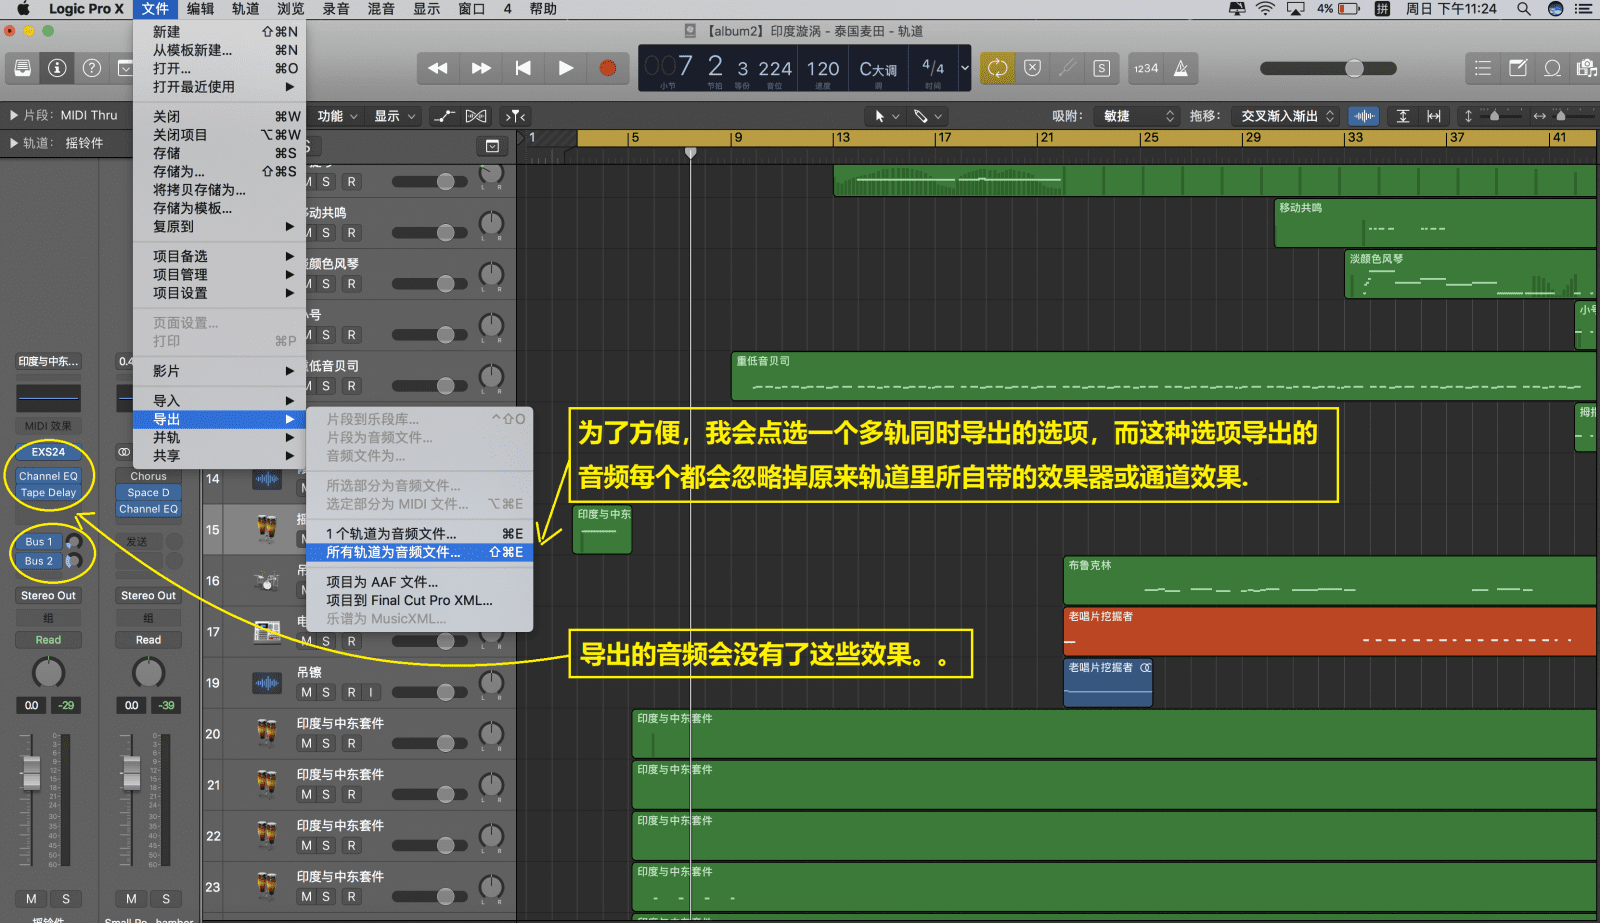Image resolution: width=1600 pixels, height=923 pixels.
Task: Click 存储为 in File menu
Action: 219,171
